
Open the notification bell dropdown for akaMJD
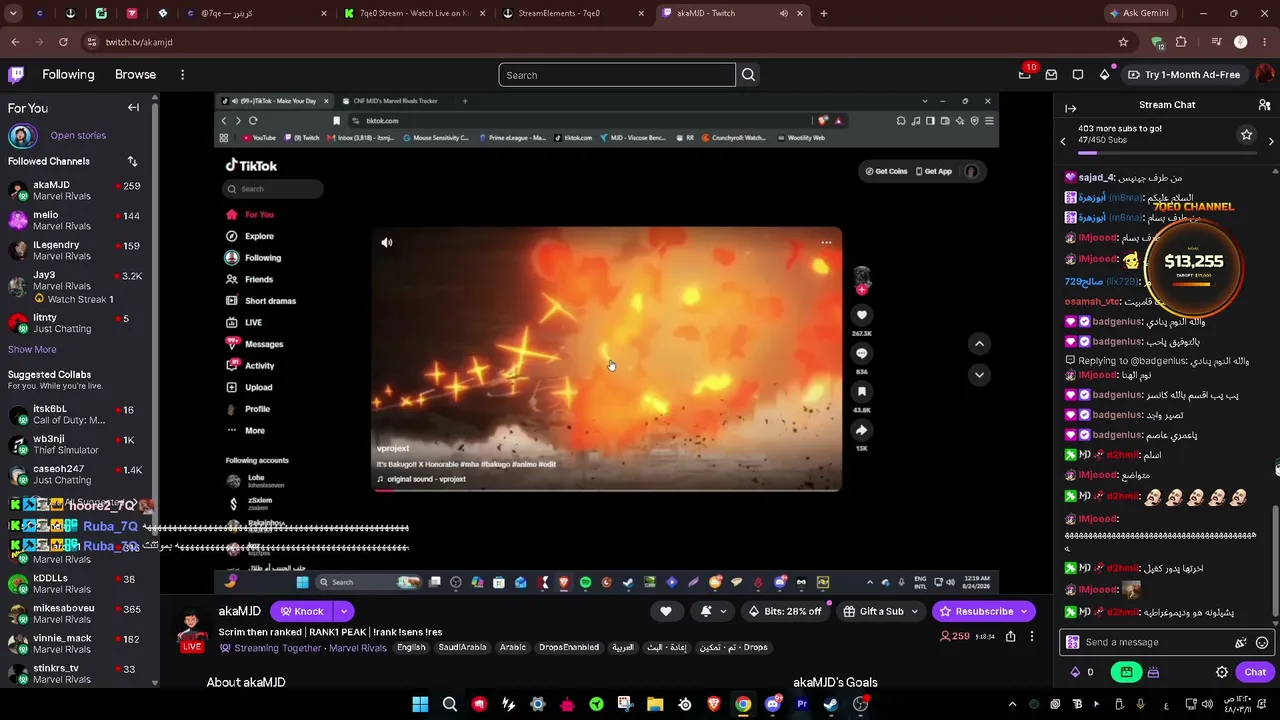click(711, 611)
